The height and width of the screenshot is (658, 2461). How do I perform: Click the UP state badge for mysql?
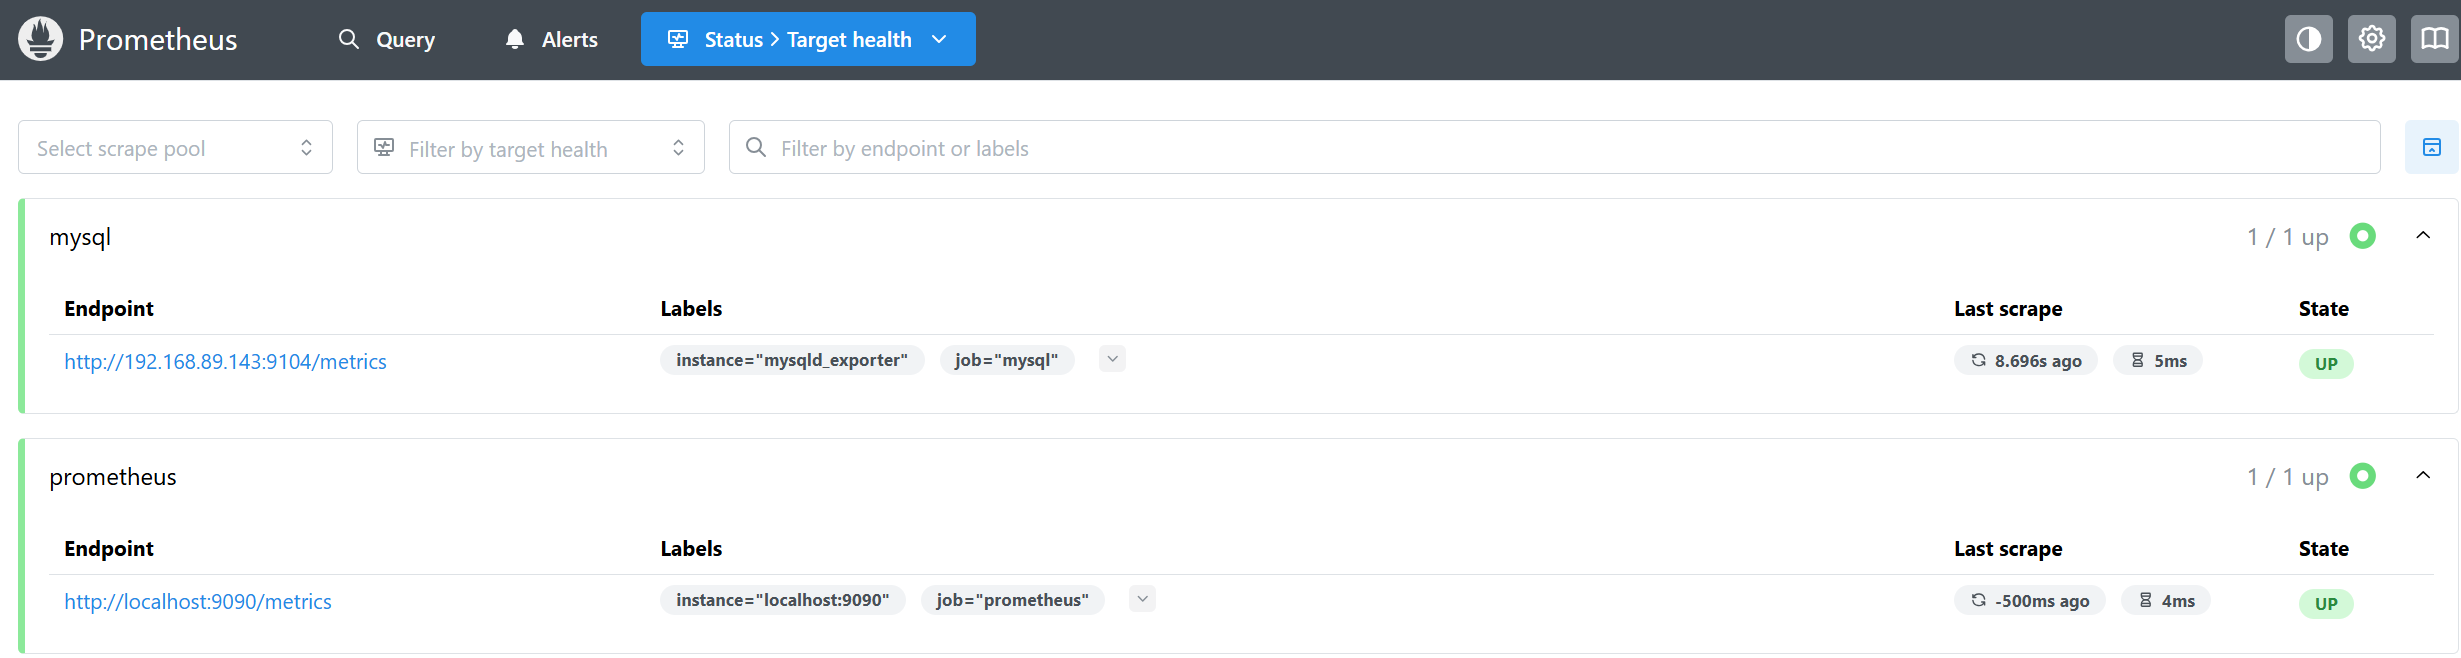tap(2326, 364)
